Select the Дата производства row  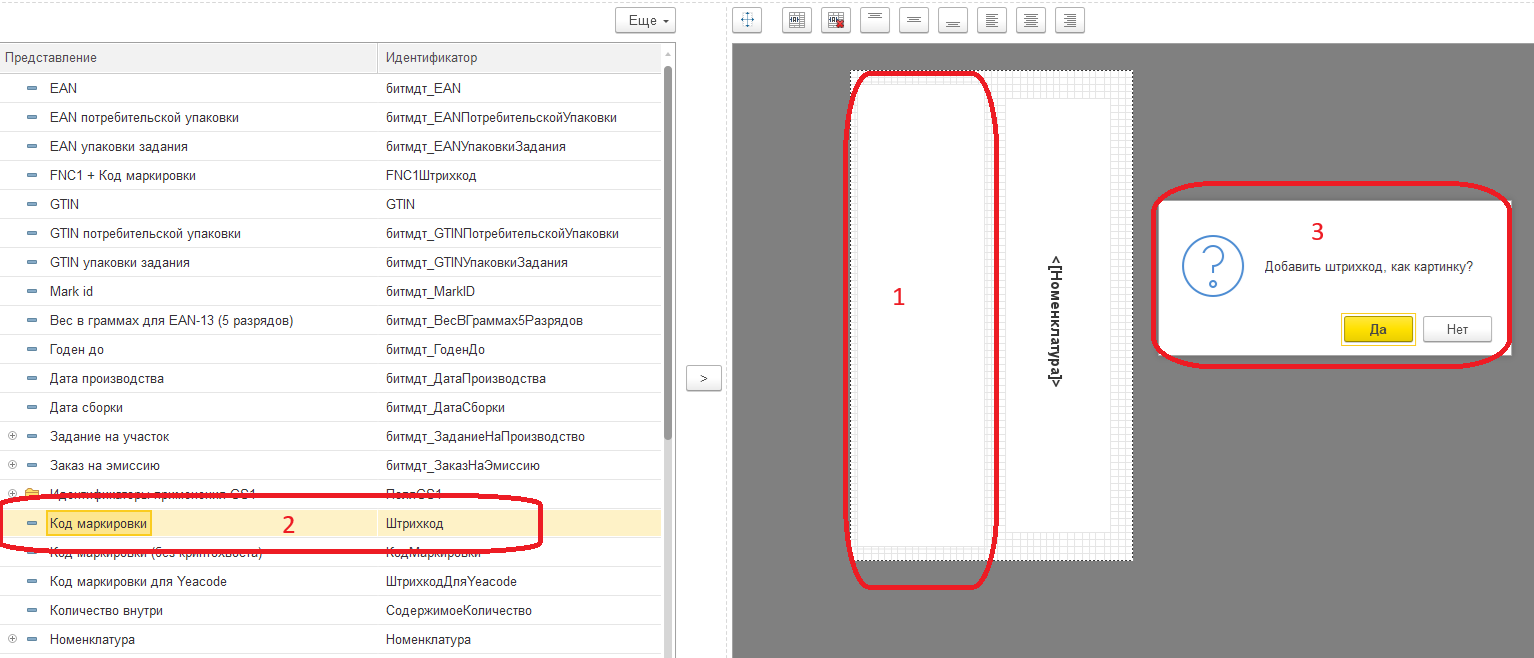click(x=330, y=378)
